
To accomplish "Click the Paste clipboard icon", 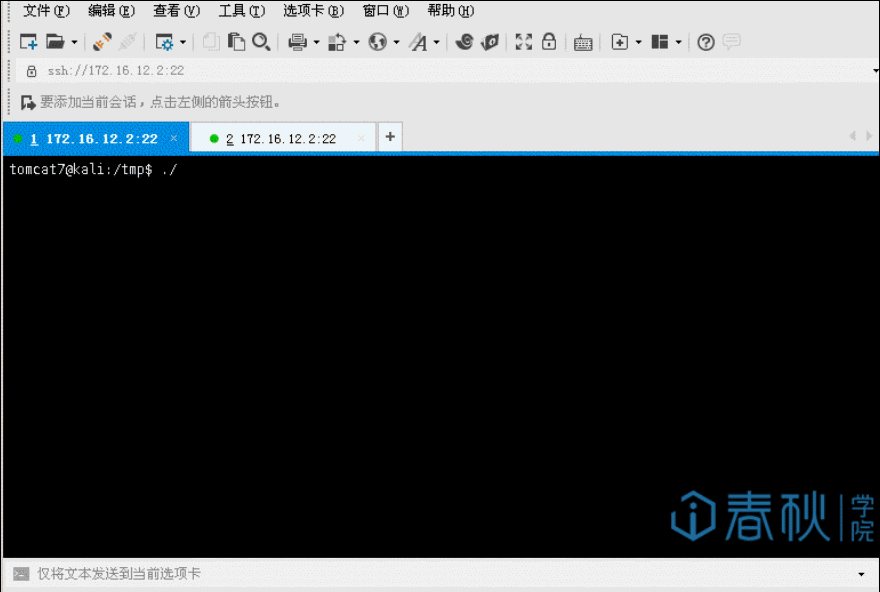I will tap(237, 42).
